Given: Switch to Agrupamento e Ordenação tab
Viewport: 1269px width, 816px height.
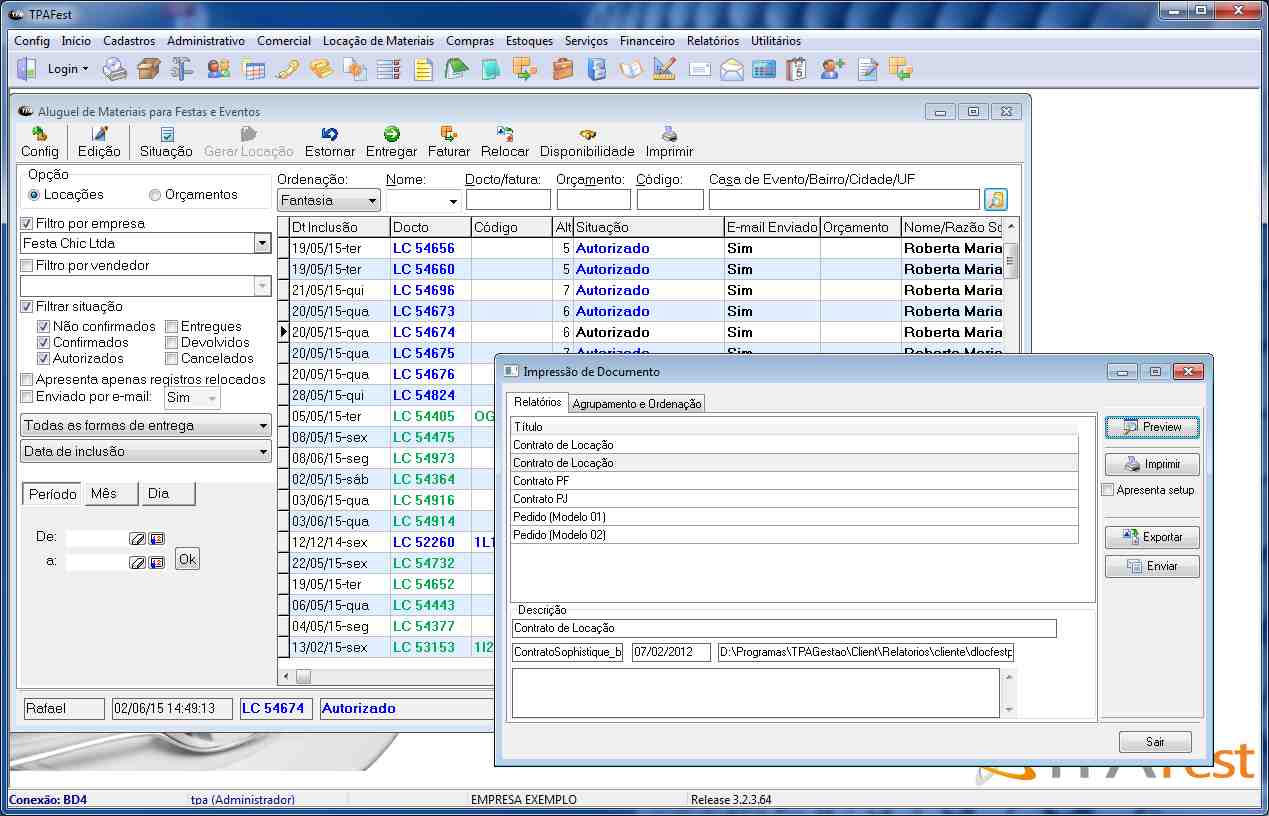Looking at the screenshot, I should click(637, 404).
